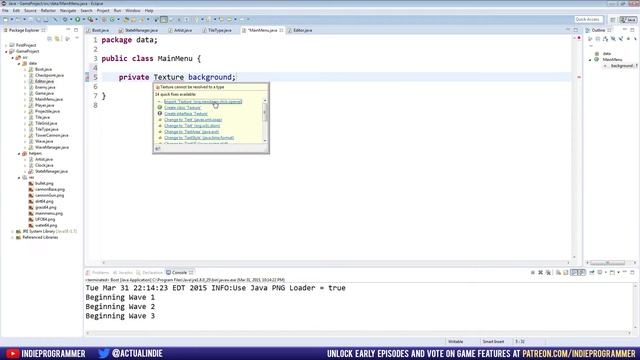Screen dimensions: 640x360
Task: Select MainMenu.java in Package Explorer
Action: (49, 99)
